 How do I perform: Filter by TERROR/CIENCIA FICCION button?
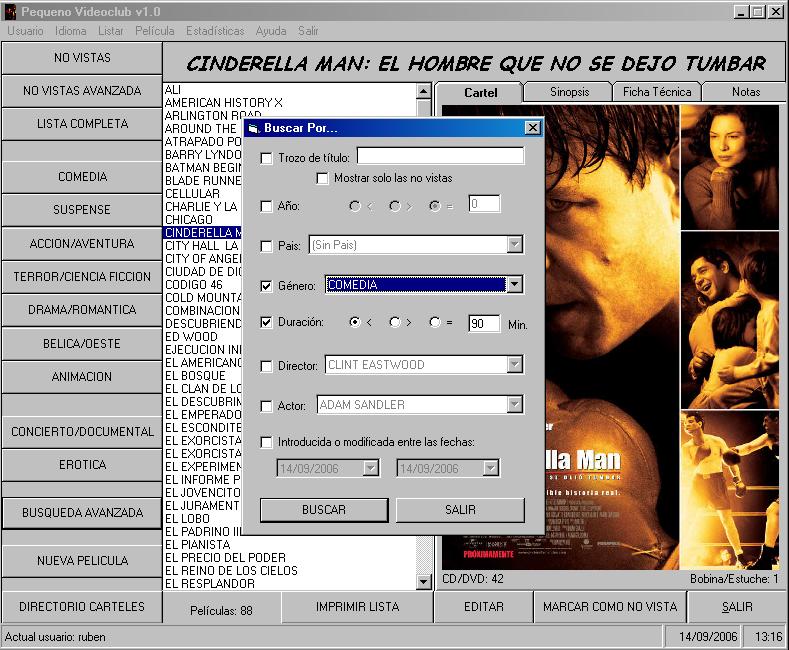(x=82, y=277)
